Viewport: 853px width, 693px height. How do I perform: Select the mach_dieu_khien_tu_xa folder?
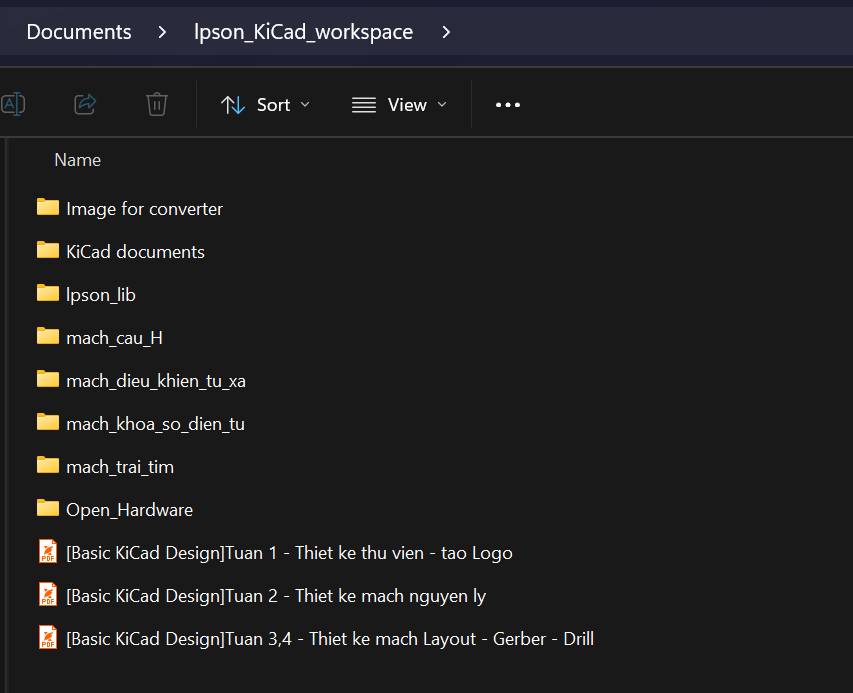155,381
